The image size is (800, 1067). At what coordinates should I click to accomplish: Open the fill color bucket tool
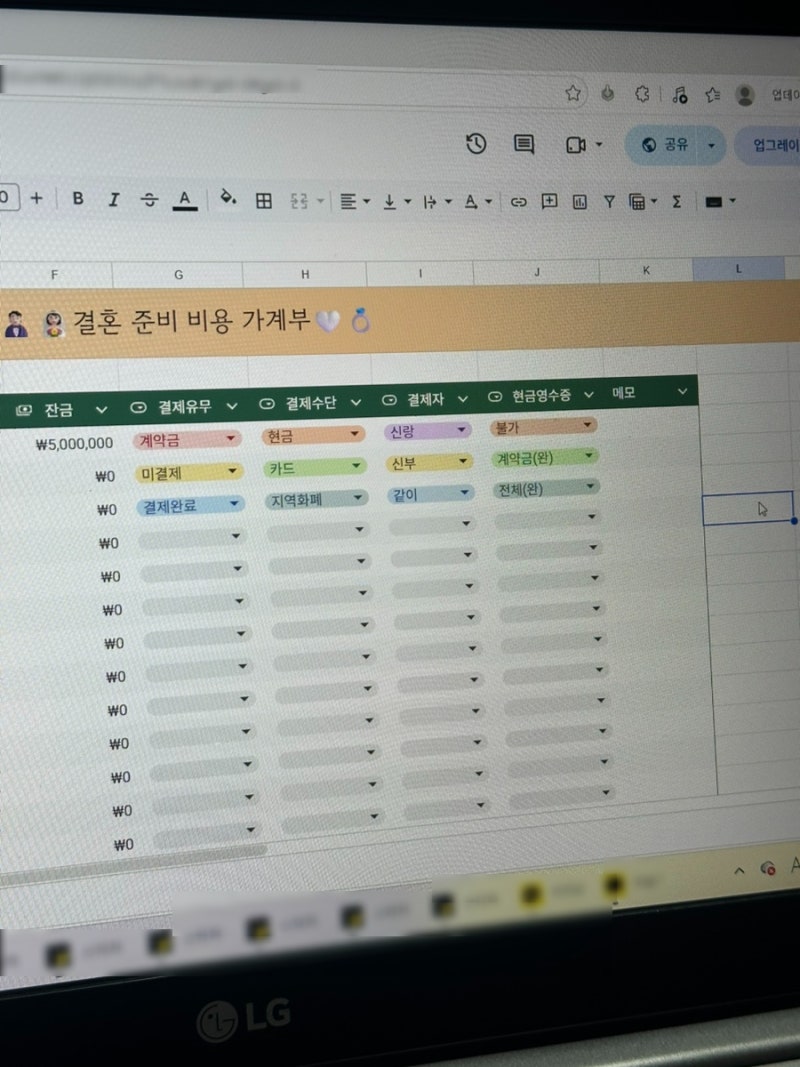click(x=228, y=198)
